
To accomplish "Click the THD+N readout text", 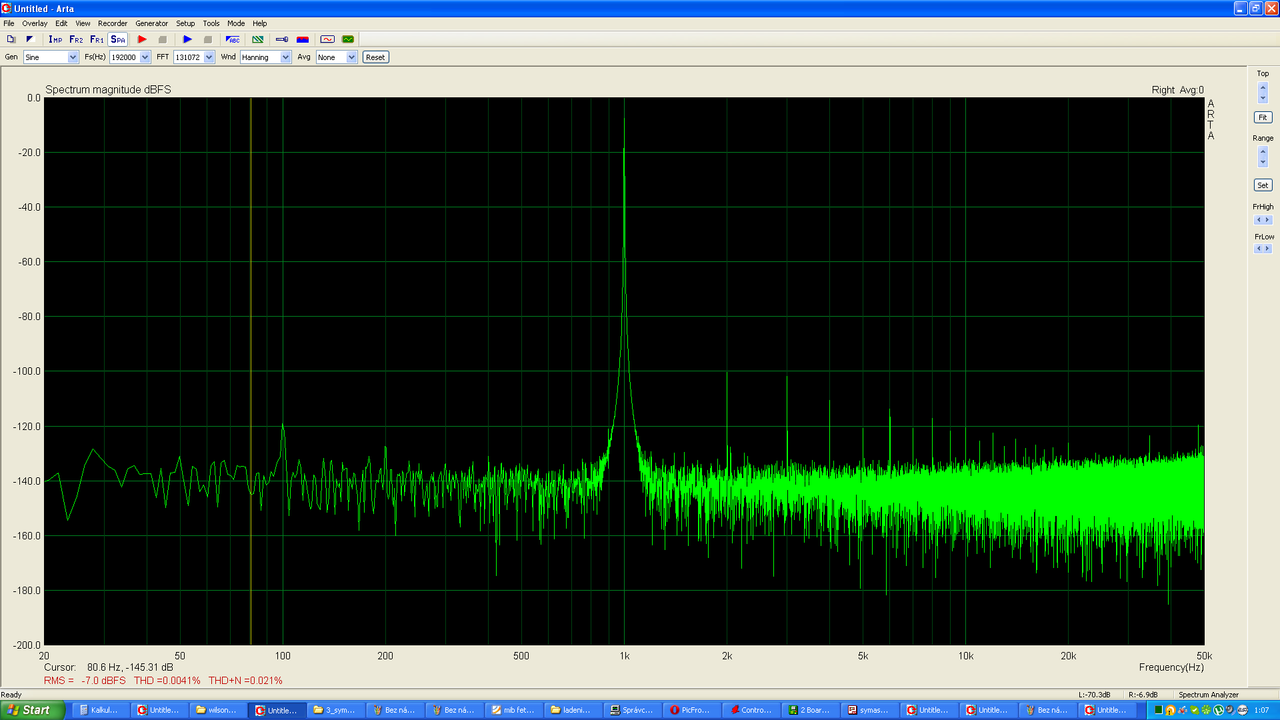I will click(x=245, y=680).
